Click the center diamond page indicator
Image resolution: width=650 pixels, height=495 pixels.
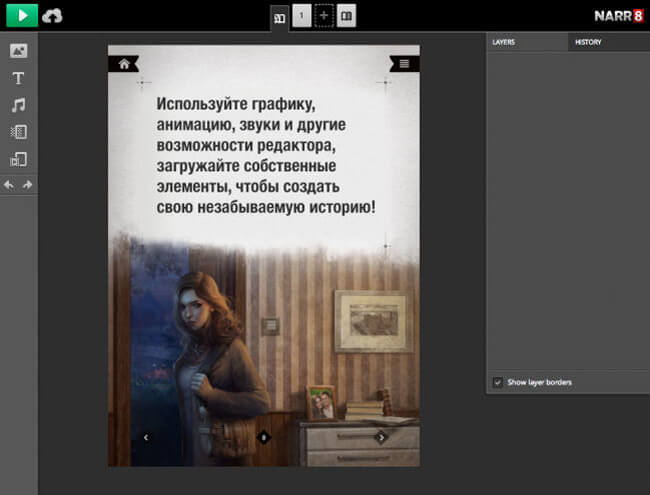coord(264,437)
